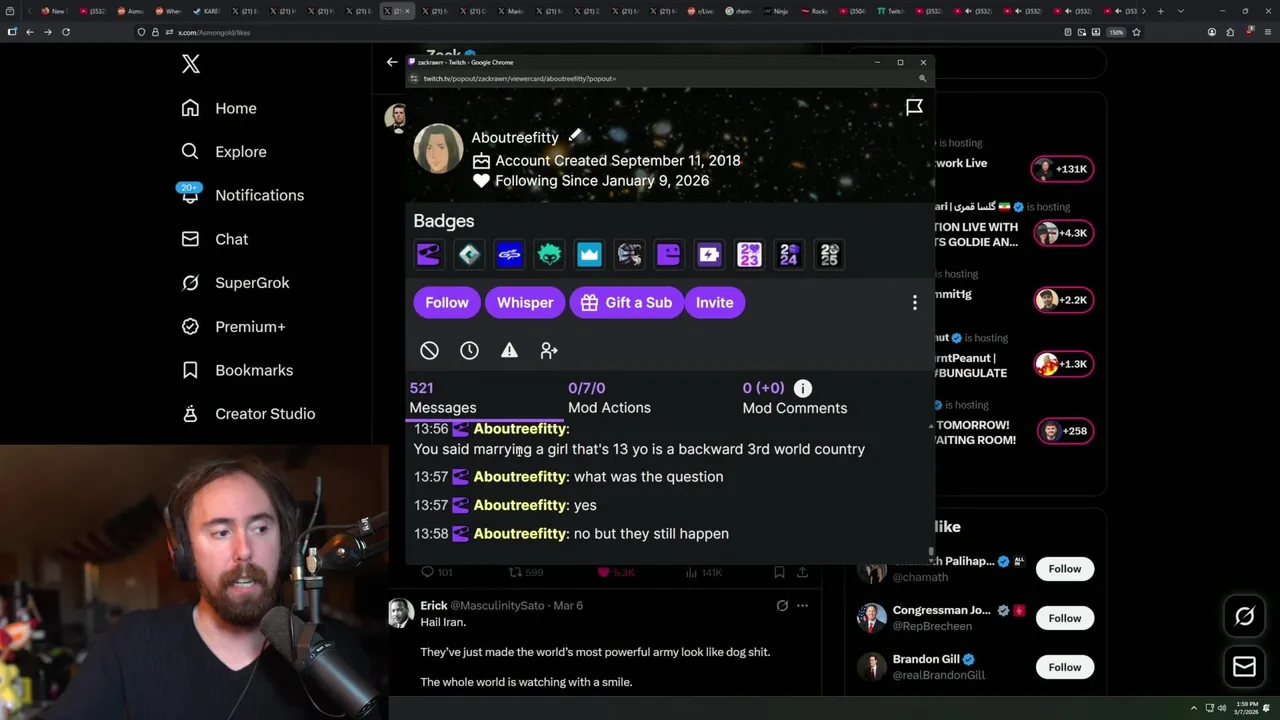The height and width of the screenshot is (720, 1280).
Task: Open Notifications in the X sidebar
Action: click(x=241, y=195)
